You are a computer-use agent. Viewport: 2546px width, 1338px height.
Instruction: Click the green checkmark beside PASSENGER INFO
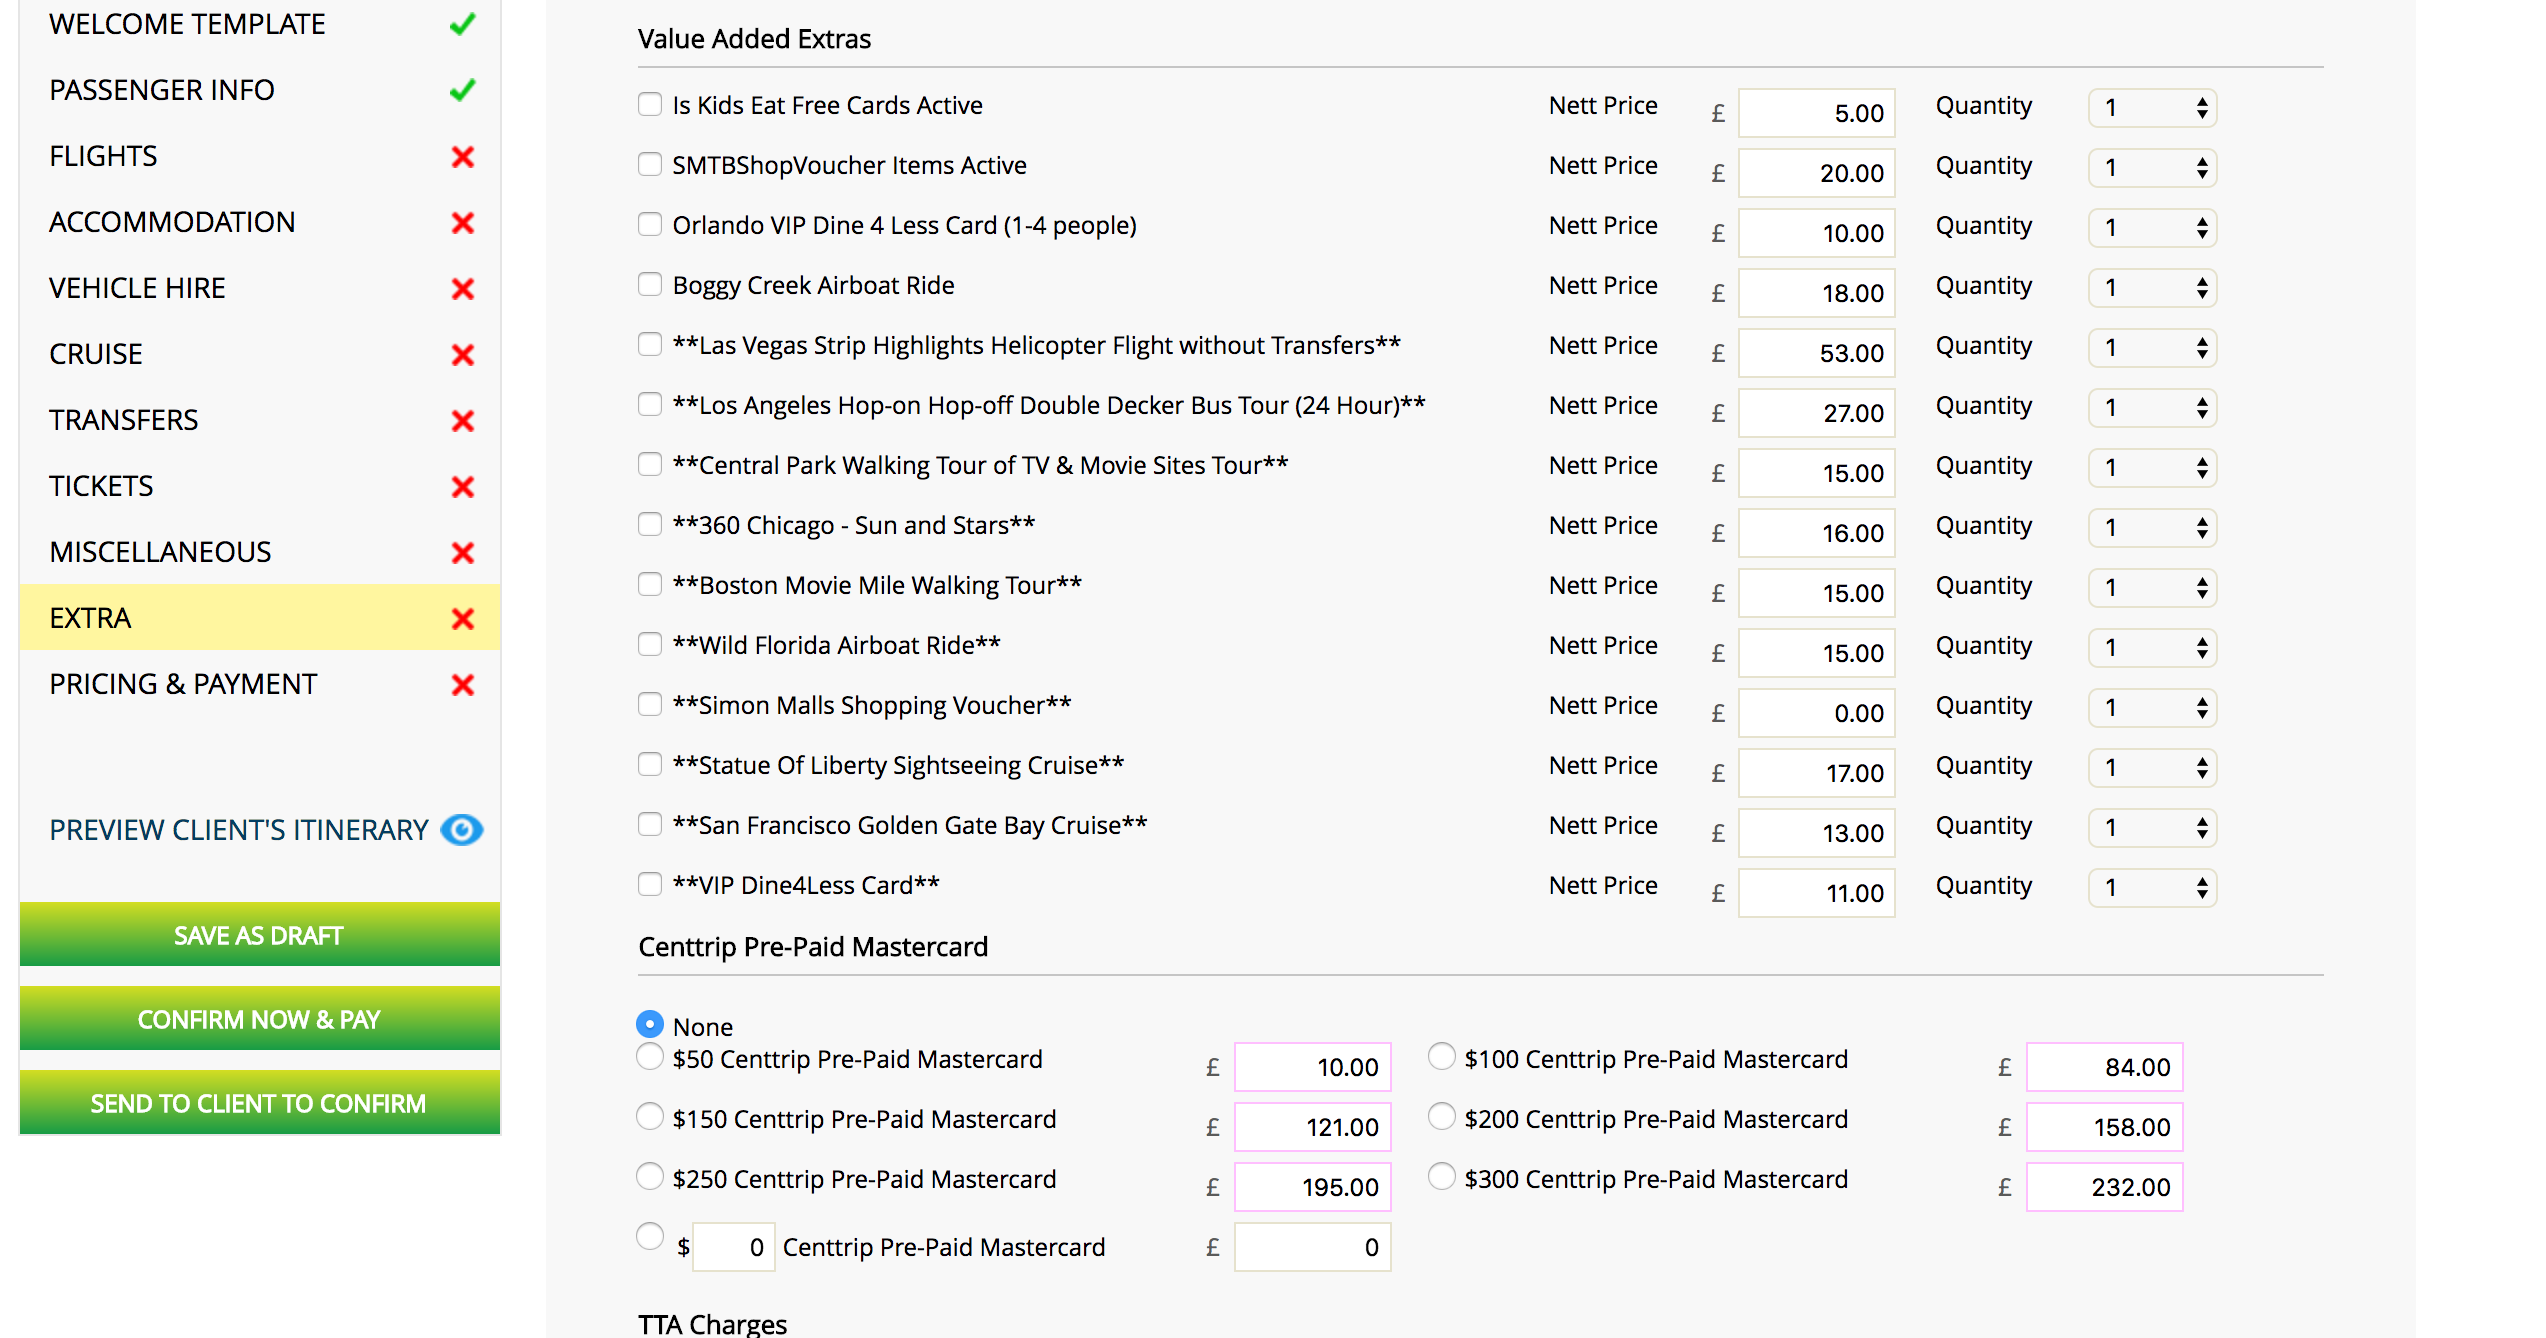462,91
